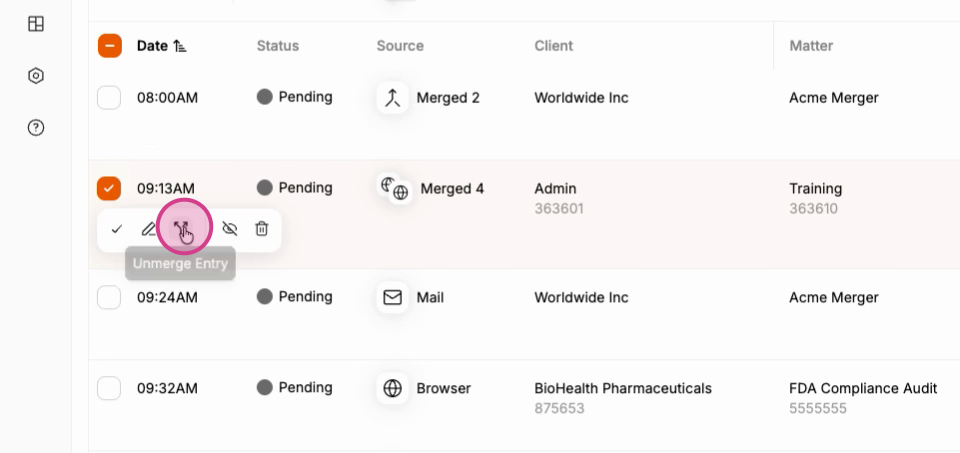The width and height of the screenshot is (960, 453).
Task: Click the Browser source globe icon
Action: click(x=392, y=388)
